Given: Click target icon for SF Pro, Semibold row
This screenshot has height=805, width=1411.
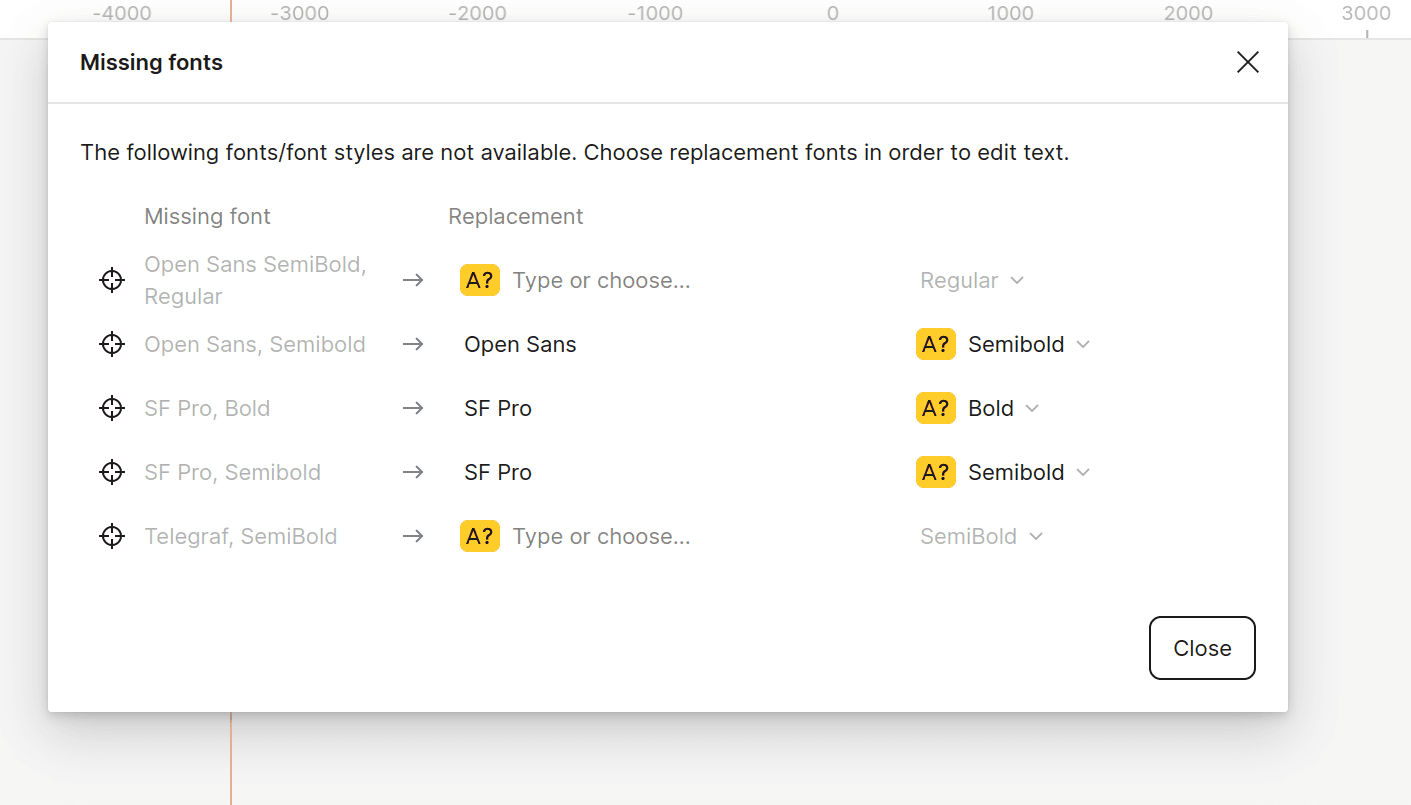Looking at the screenshot, I should [x=111, y=472].
